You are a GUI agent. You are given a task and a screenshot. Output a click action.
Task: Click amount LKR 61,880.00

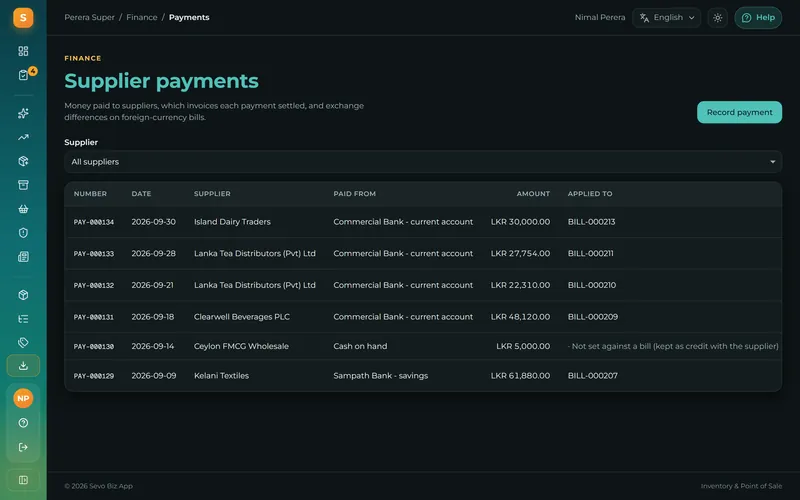click(x=520, y=376)
